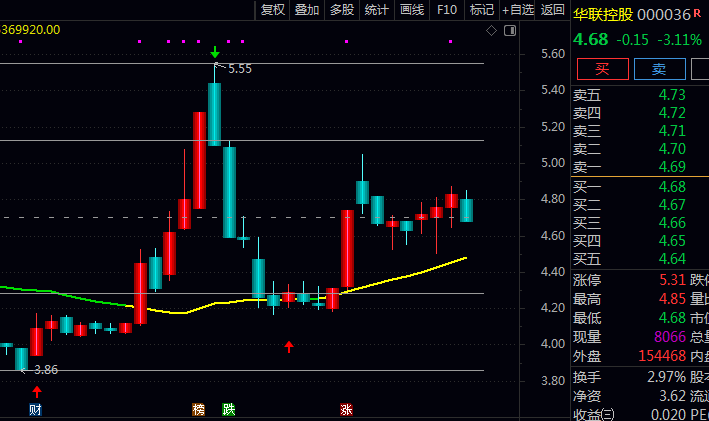Click the 标记 mark button

point(482,9)
